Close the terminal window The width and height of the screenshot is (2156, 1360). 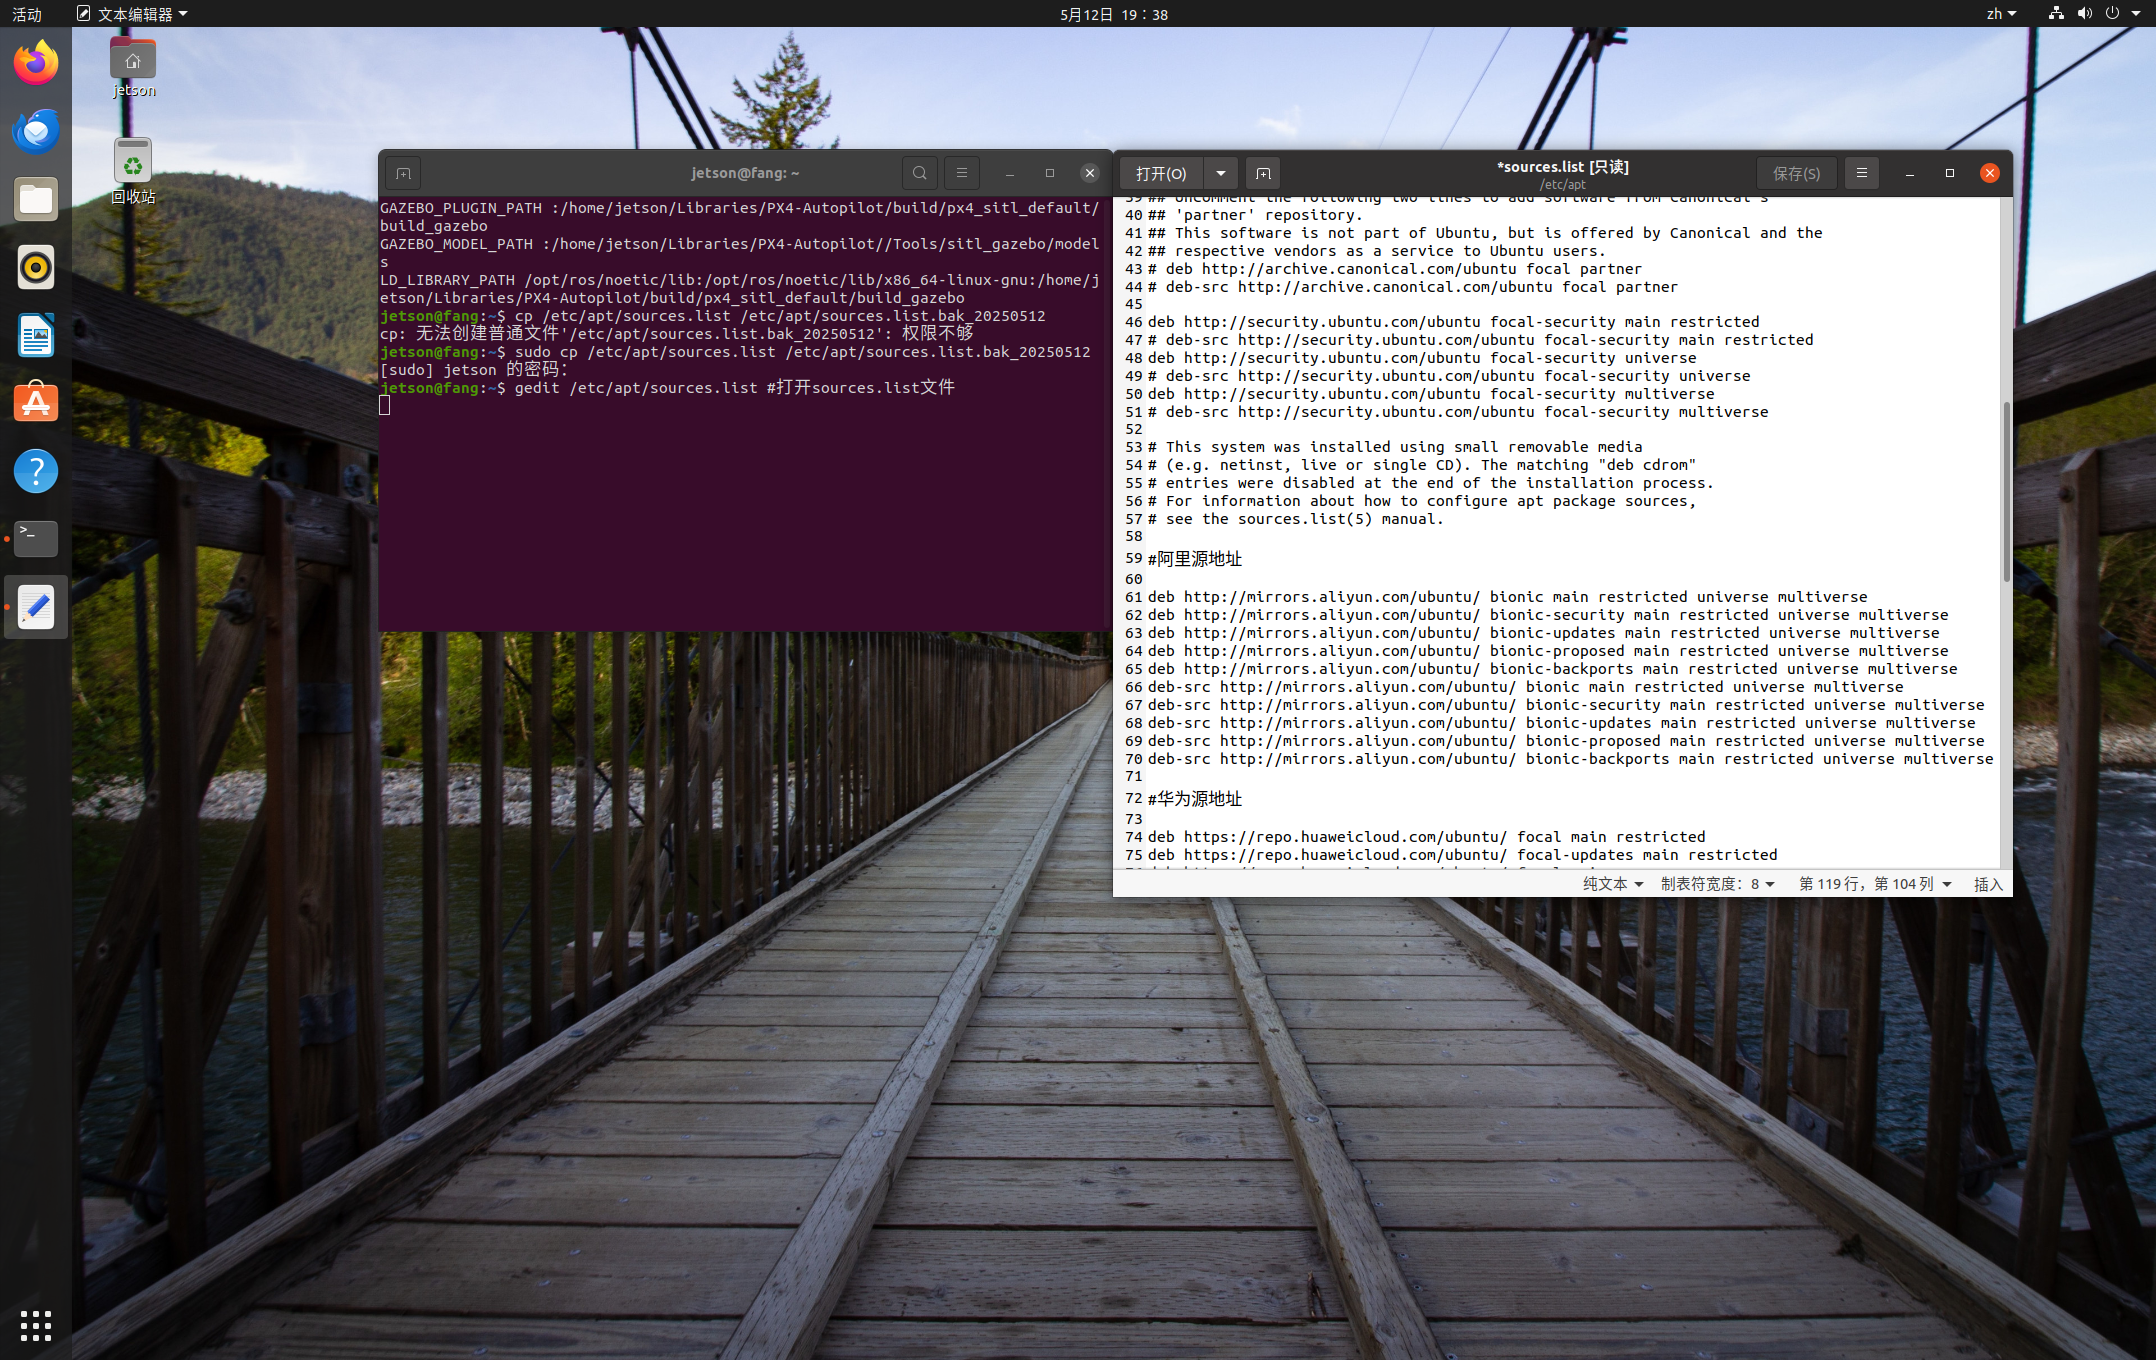(x=1090, y=173)
